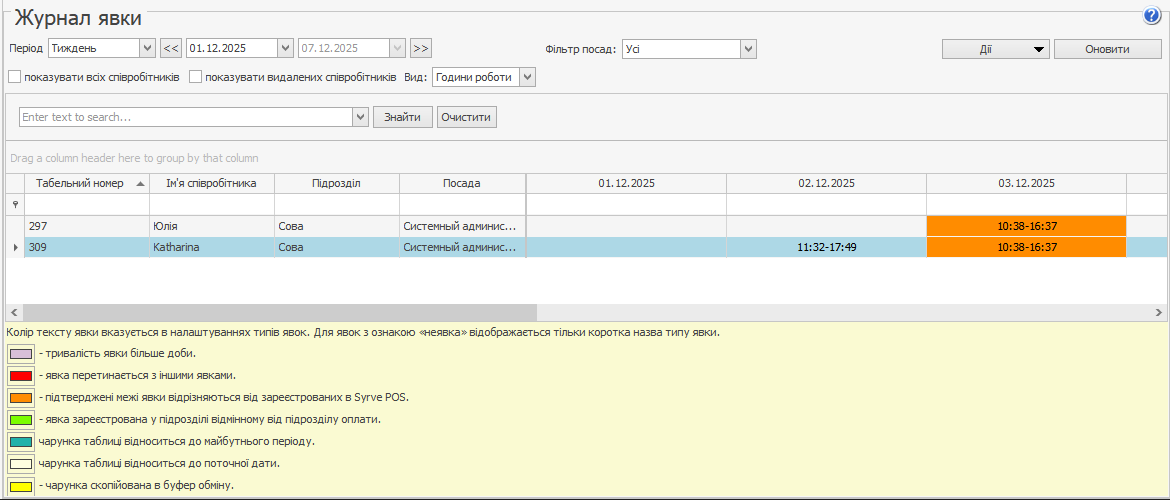
Task: Click the orange legend color swatch
Action: 21,397
